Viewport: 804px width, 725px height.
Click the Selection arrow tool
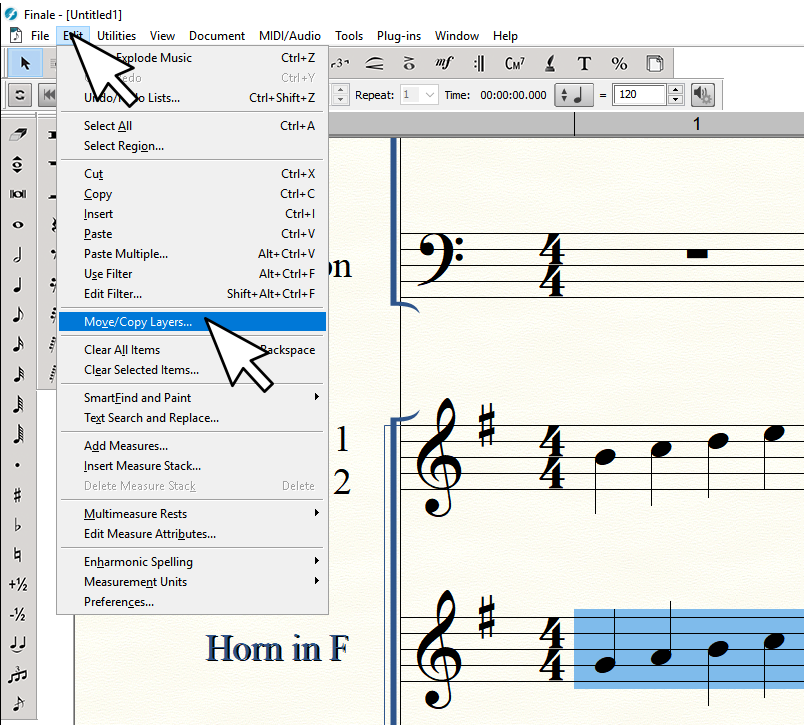tap(26, 63)
